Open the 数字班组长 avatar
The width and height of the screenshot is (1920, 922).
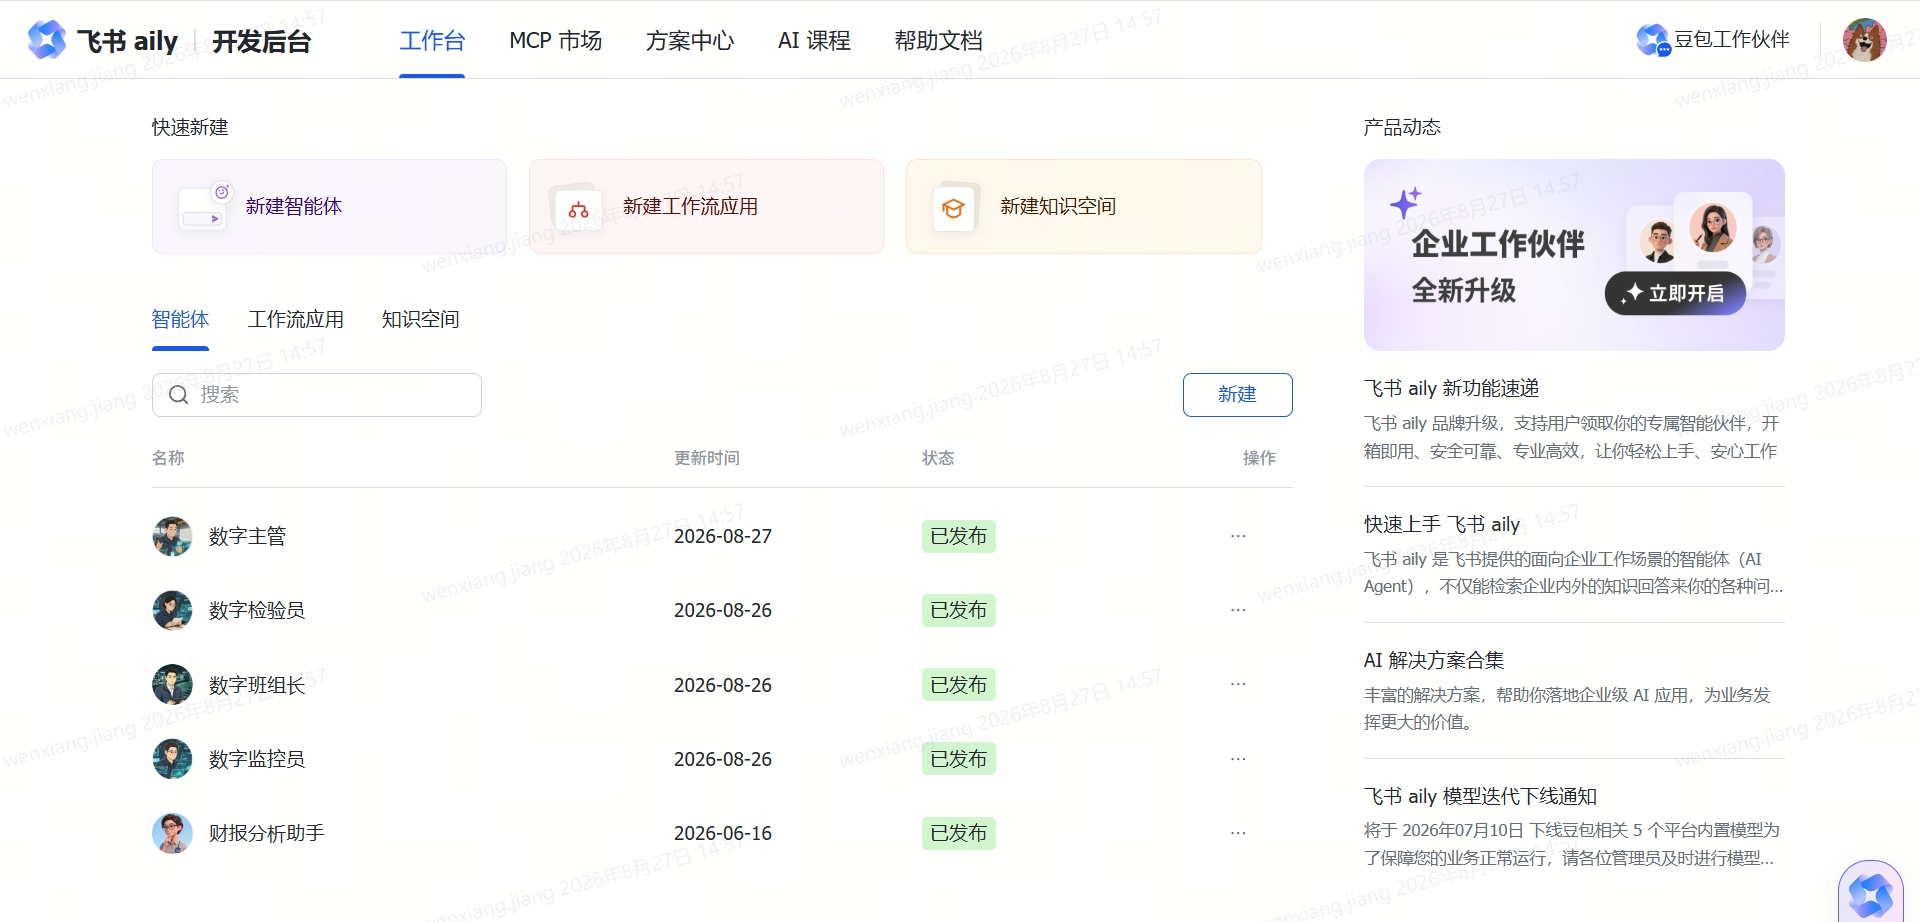[172, 685]
